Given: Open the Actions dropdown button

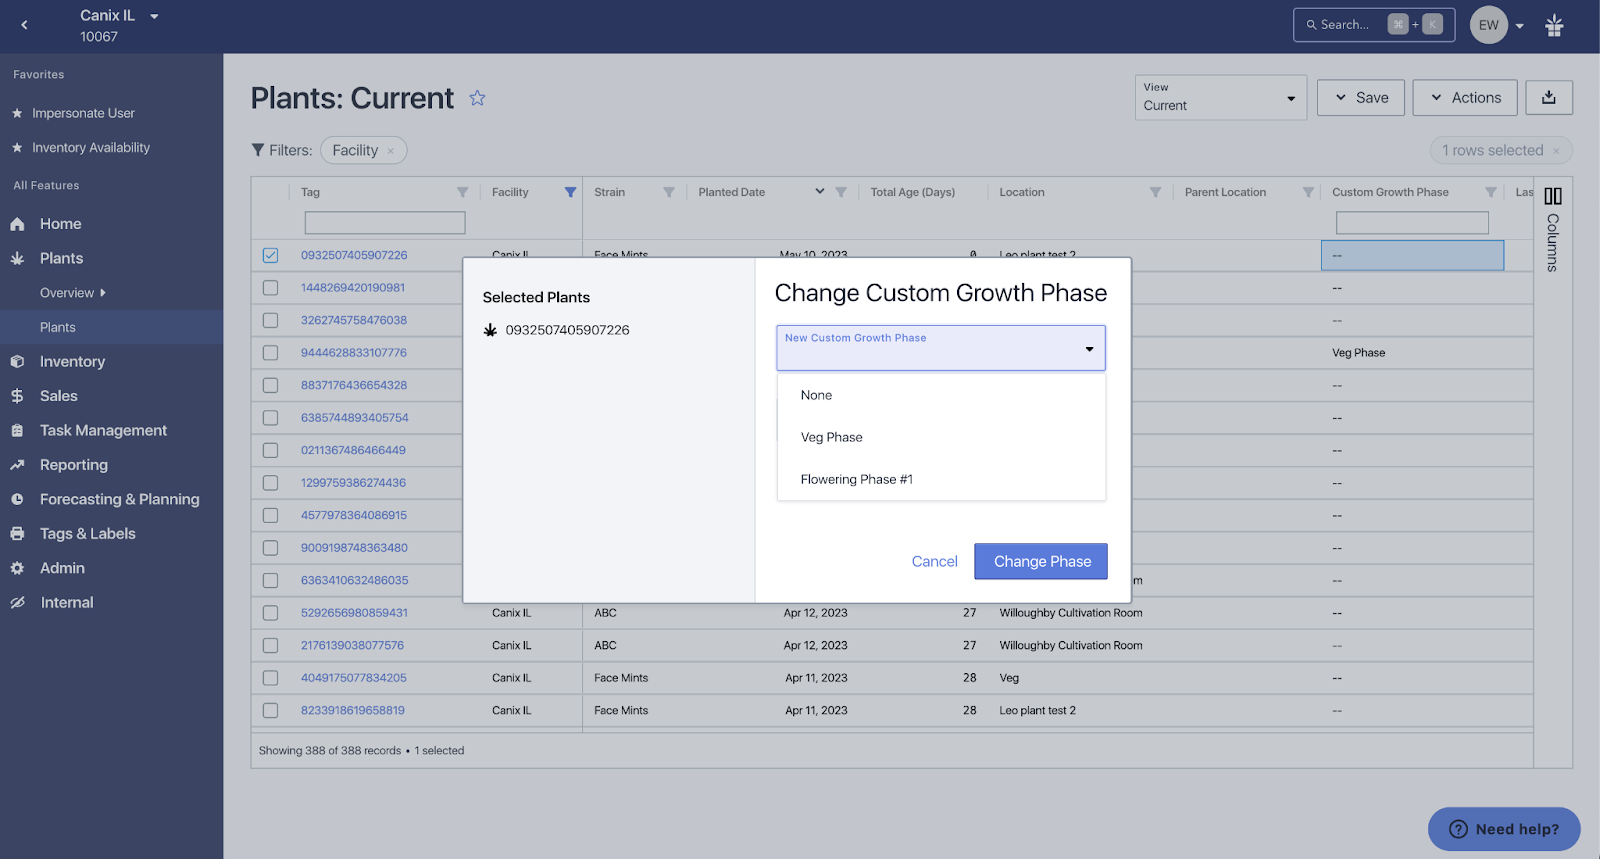Looking at the screenshot, I should coord(1465,98).
